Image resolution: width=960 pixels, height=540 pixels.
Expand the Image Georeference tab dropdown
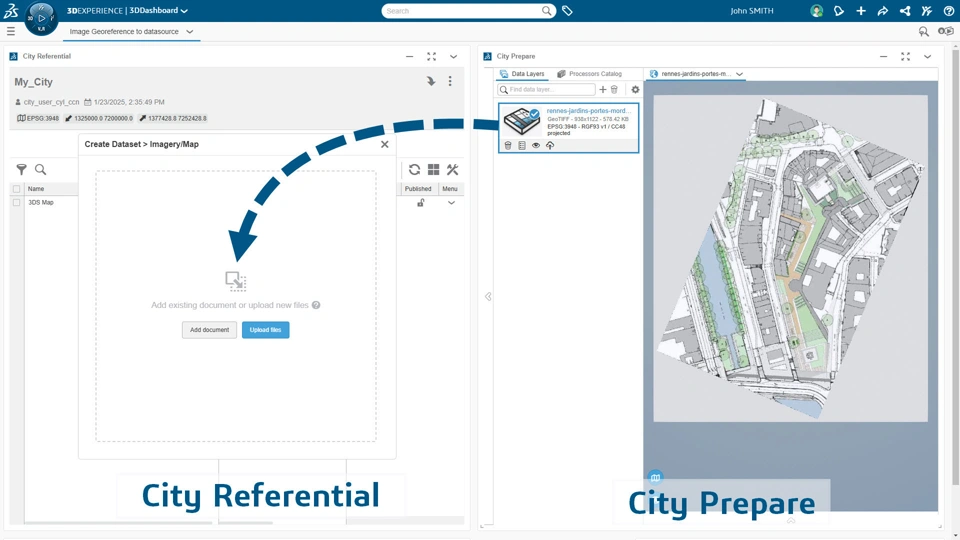189,32
